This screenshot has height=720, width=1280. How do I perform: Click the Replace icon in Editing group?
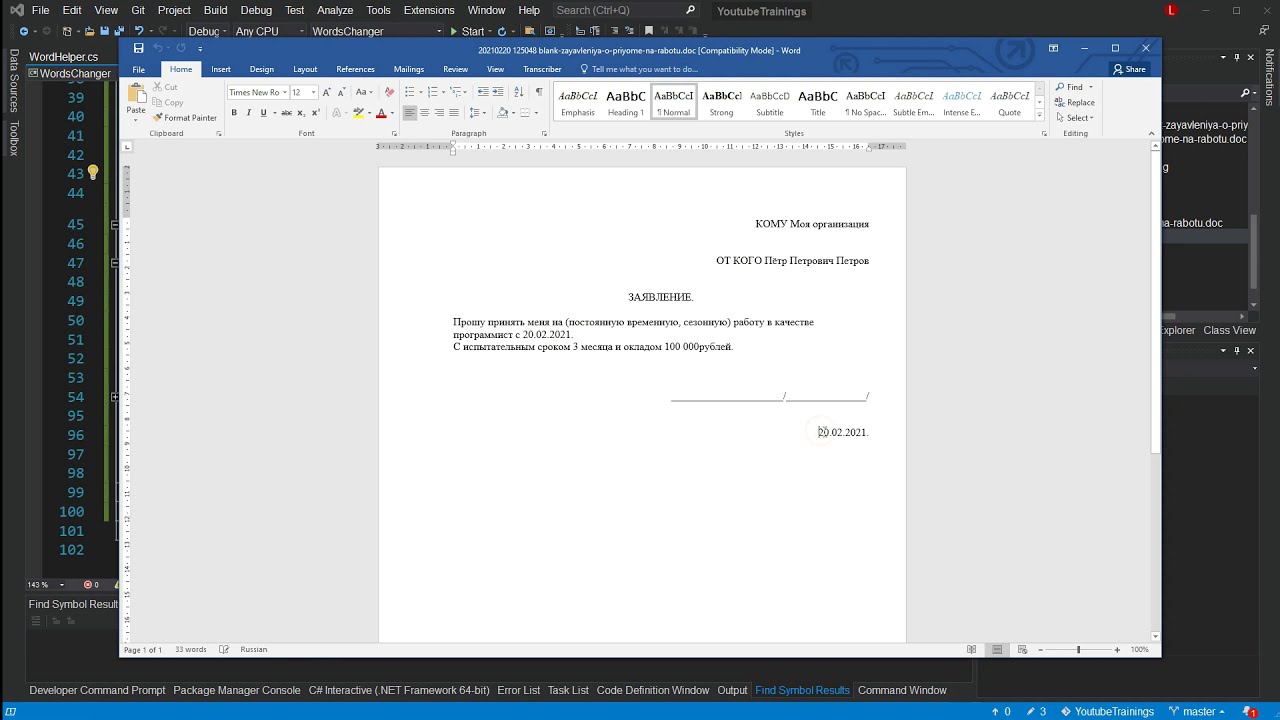pyautogui.click(x=1075, y=102)
